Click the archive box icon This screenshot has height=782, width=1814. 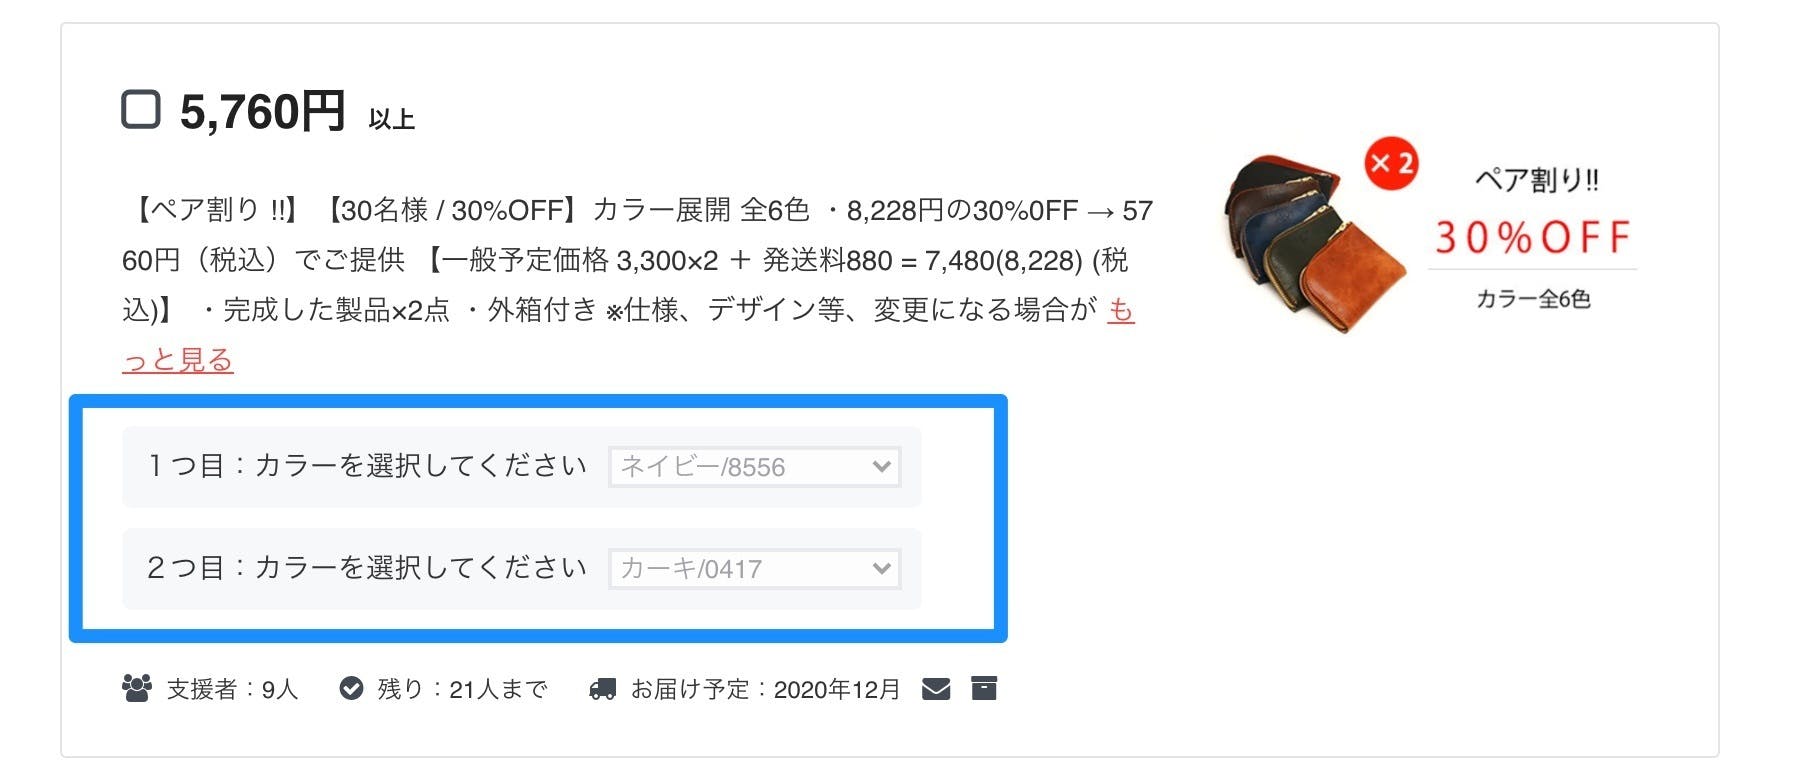(x=984, y=688)
